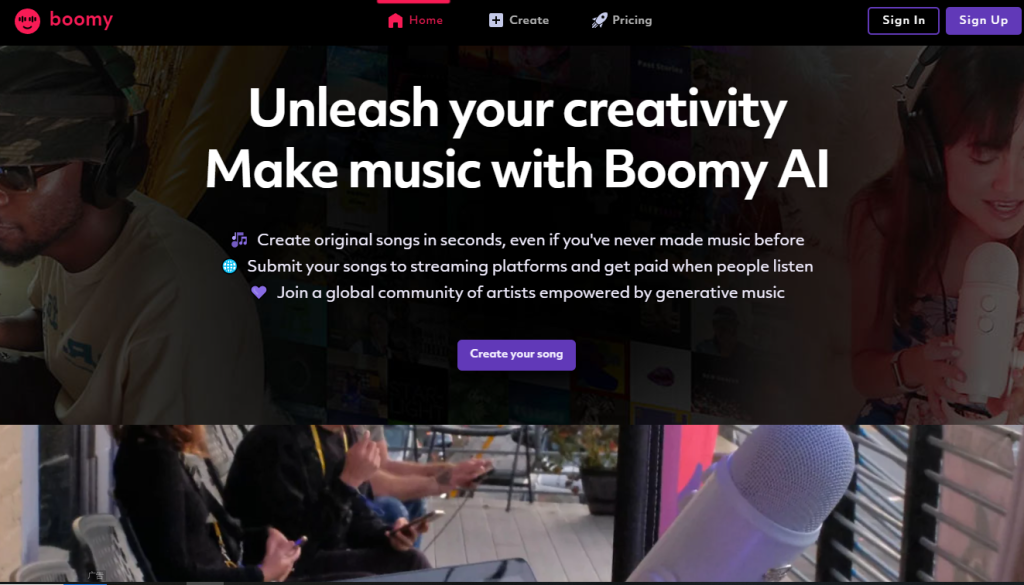Open the Home navigation tab
Screen dimensions: 1024x585
[x=415, y=21]
